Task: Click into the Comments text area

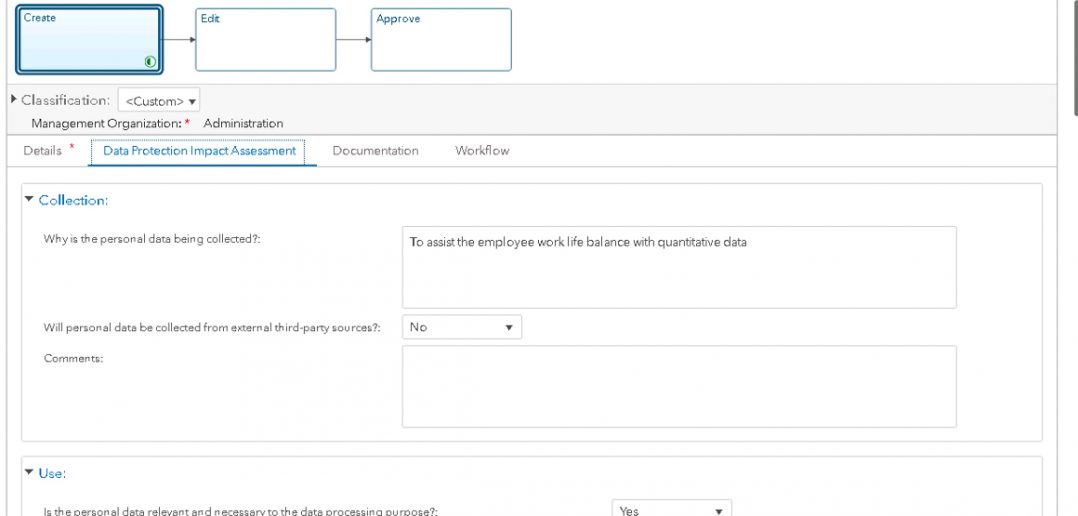Action: (679, 386)
